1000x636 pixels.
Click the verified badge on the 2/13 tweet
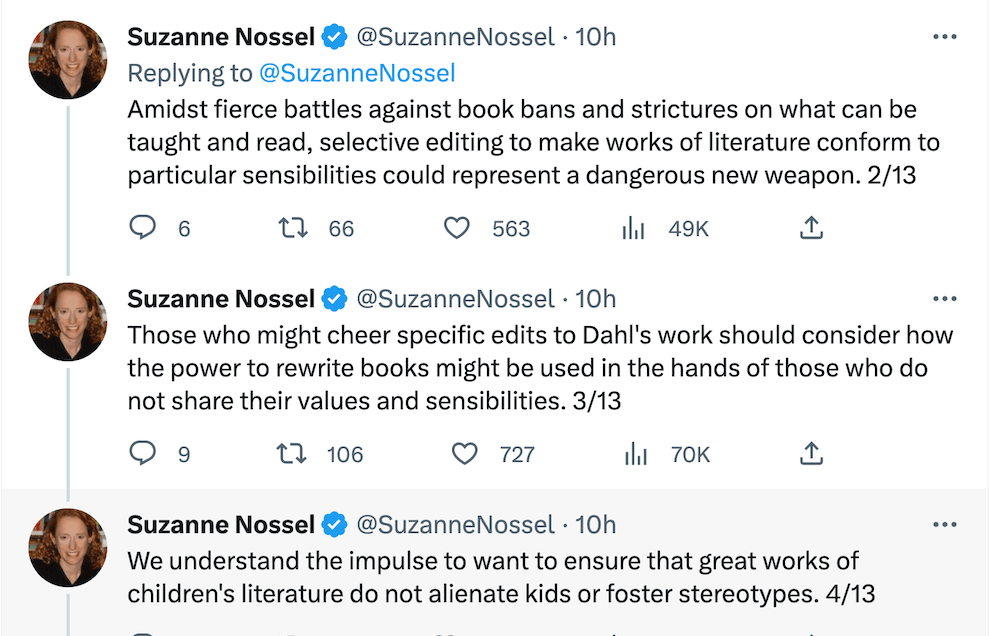[335, 38]
